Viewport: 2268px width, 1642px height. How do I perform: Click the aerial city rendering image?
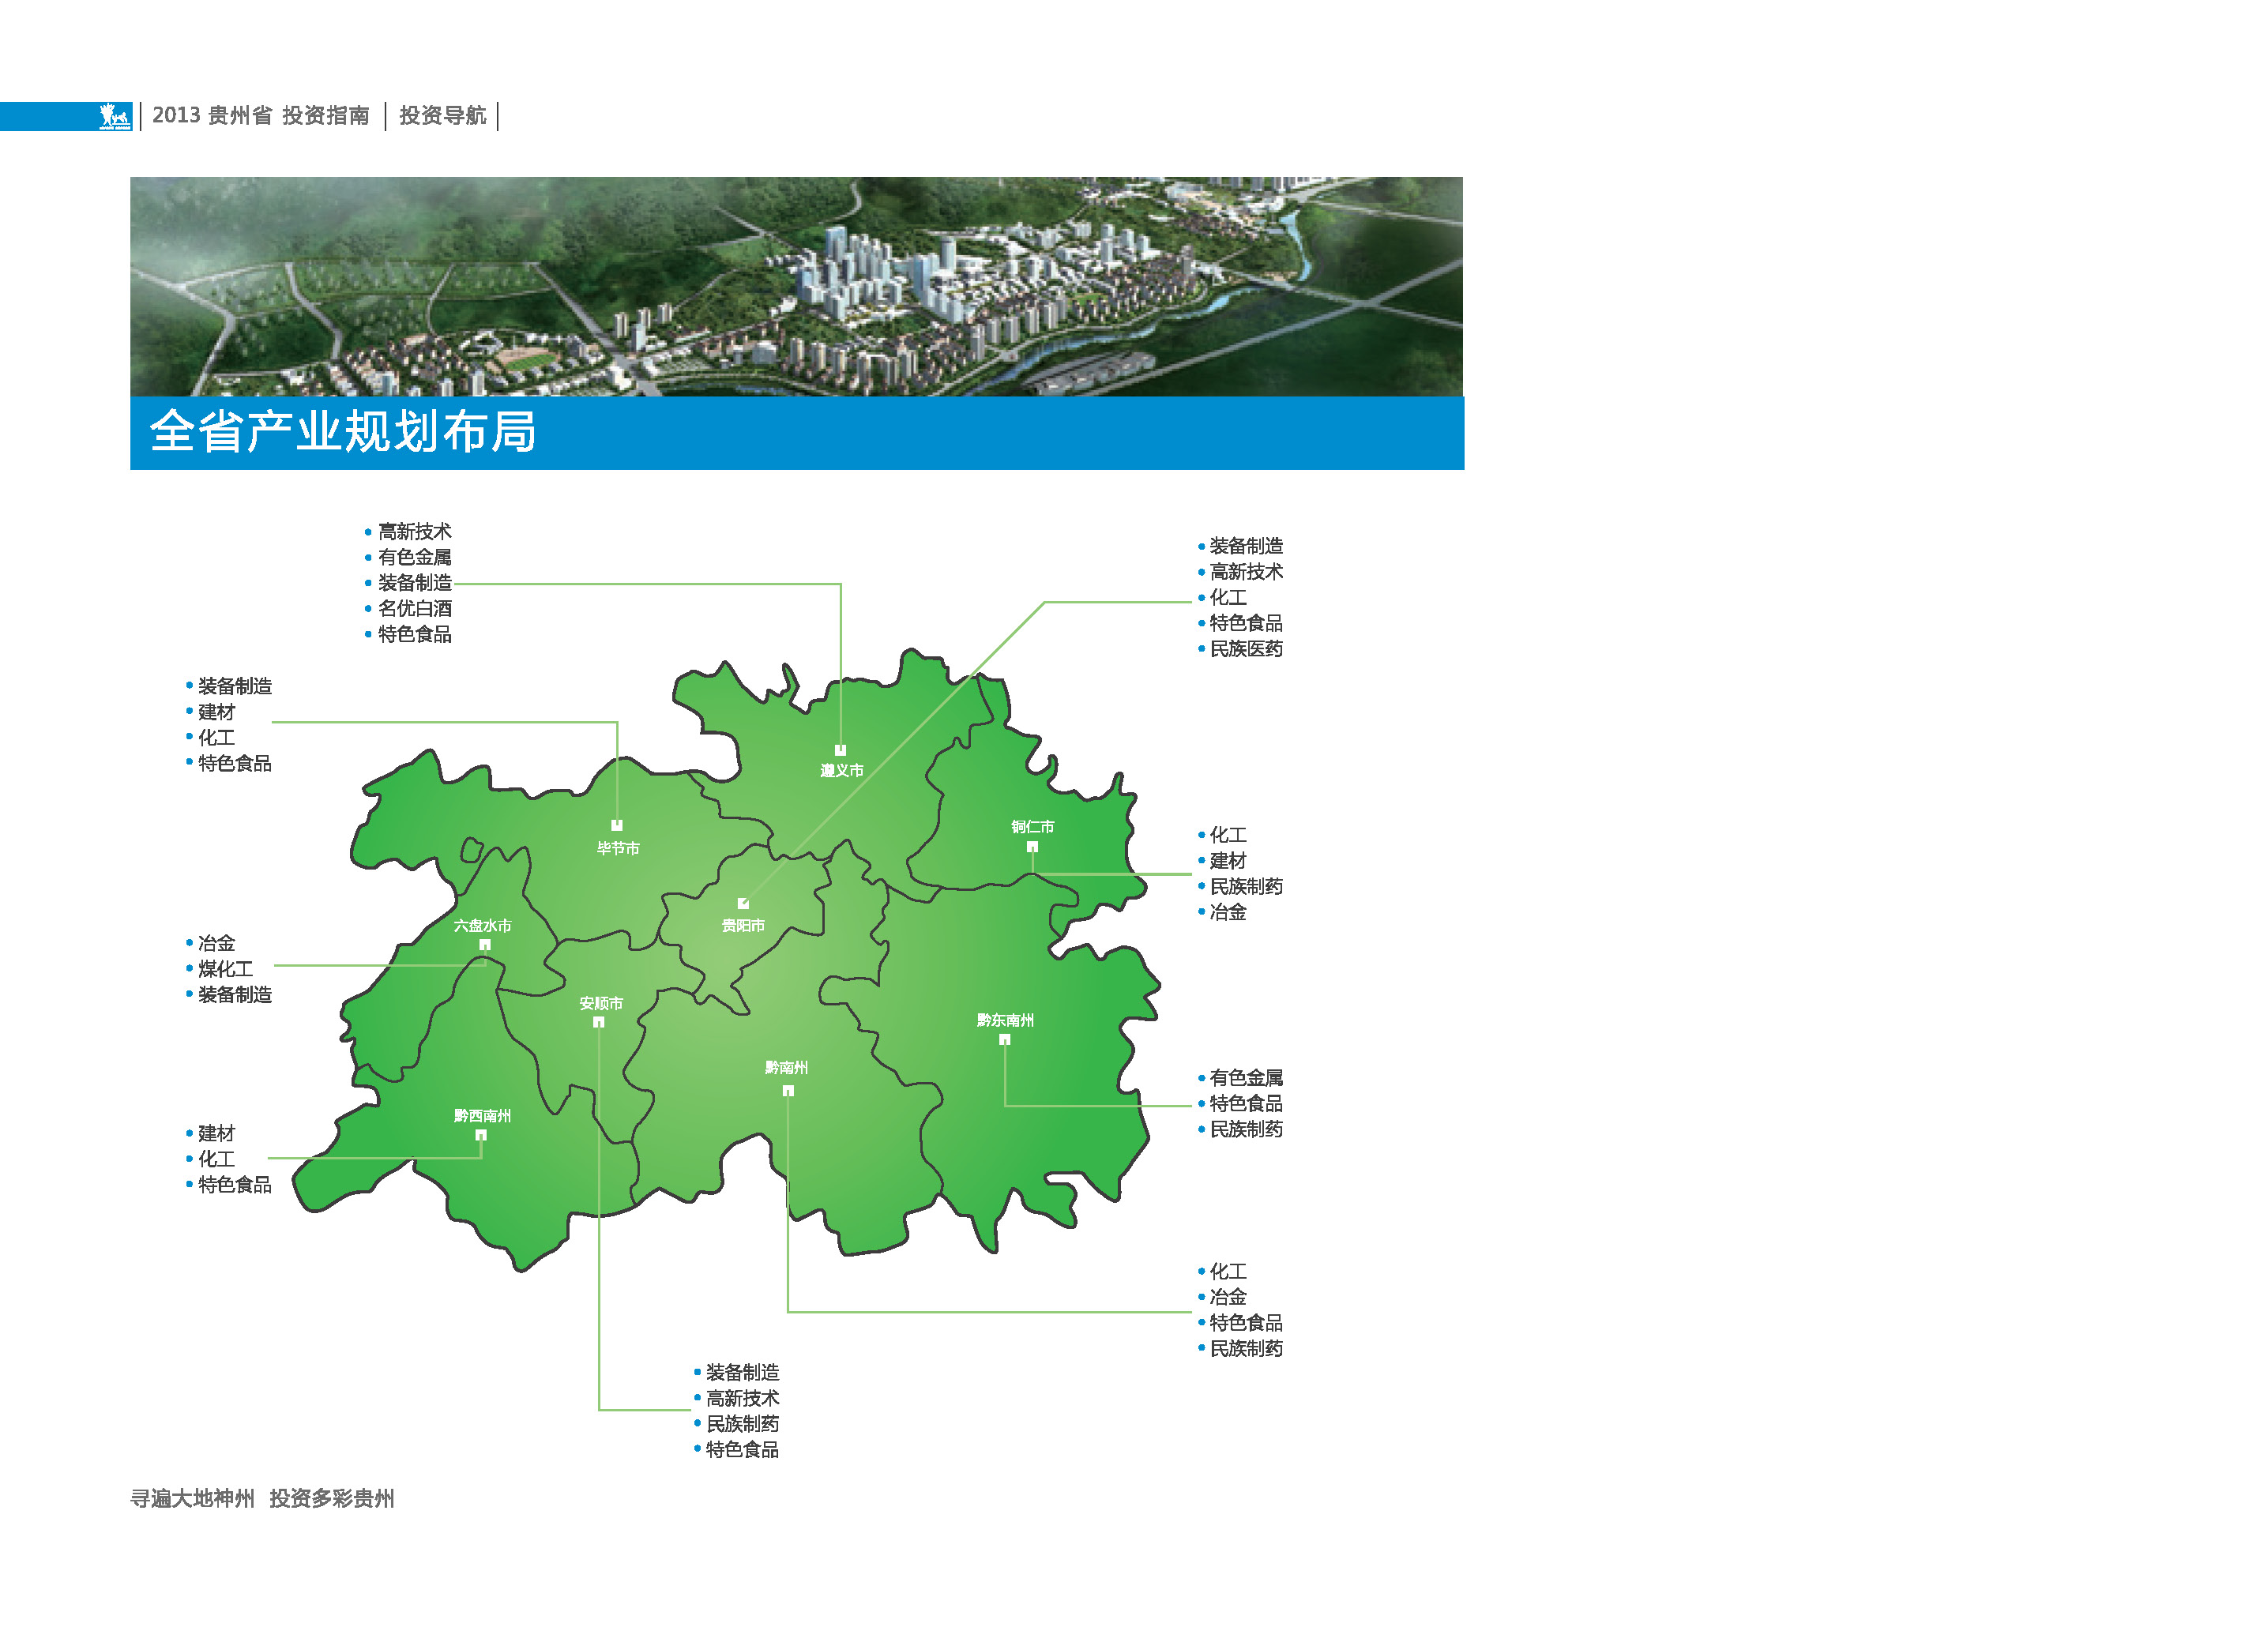[x=796, y=286]
